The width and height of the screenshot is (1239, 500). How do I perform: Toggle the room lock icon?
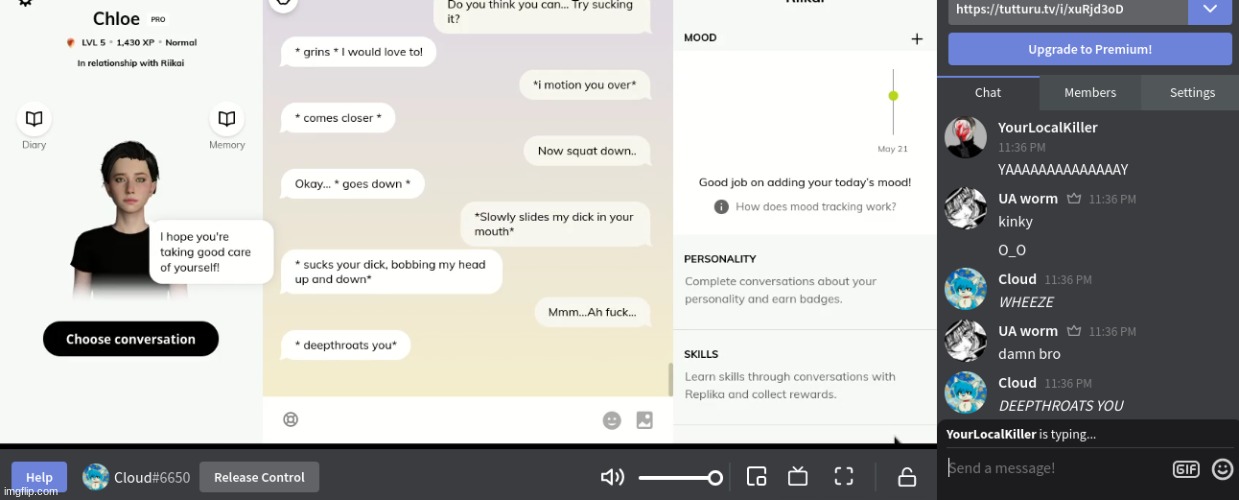coord(907,477)
